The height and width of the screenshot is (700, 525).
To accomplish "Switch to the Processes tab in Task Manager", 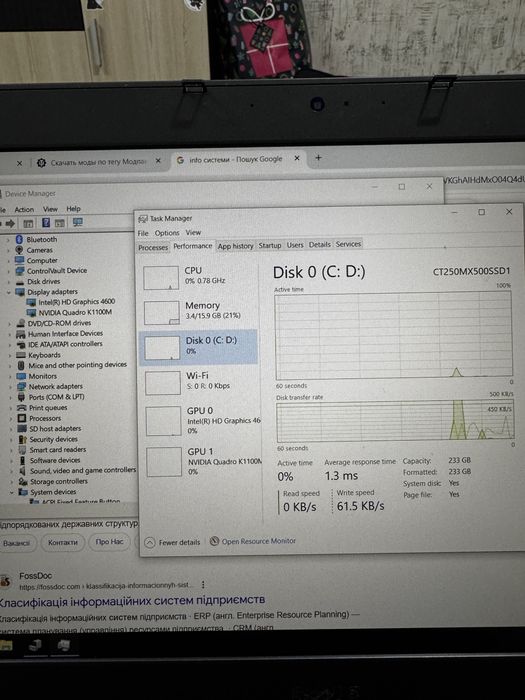I will click(x=153, y=247).
